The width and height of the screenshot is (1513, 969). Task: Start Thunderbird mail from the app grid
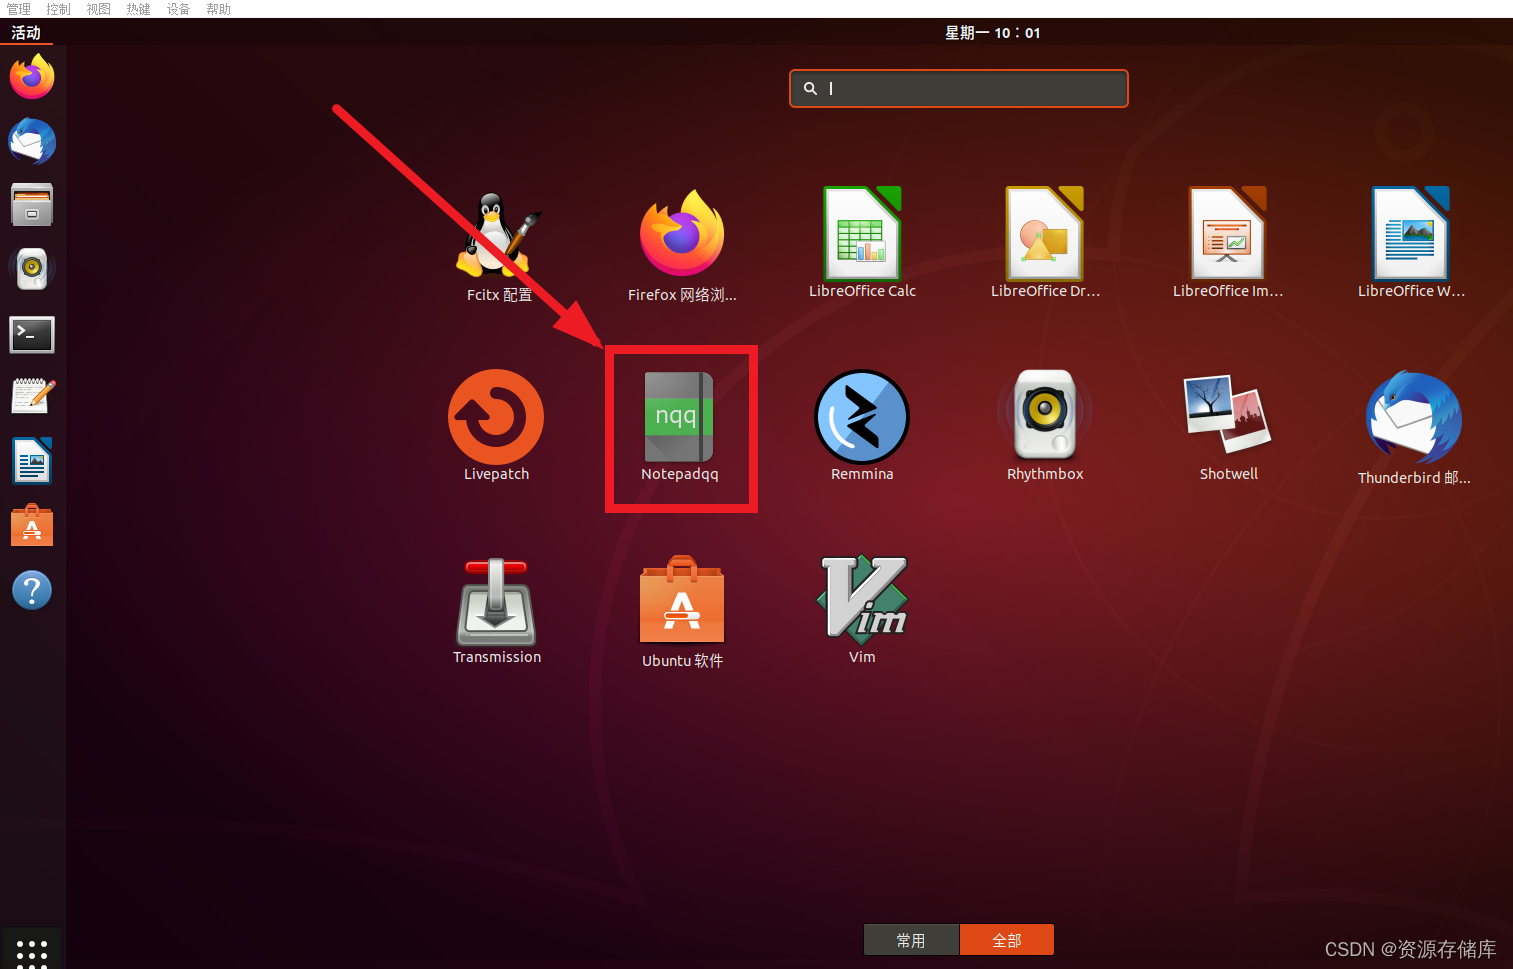[x=1413, y=418]
